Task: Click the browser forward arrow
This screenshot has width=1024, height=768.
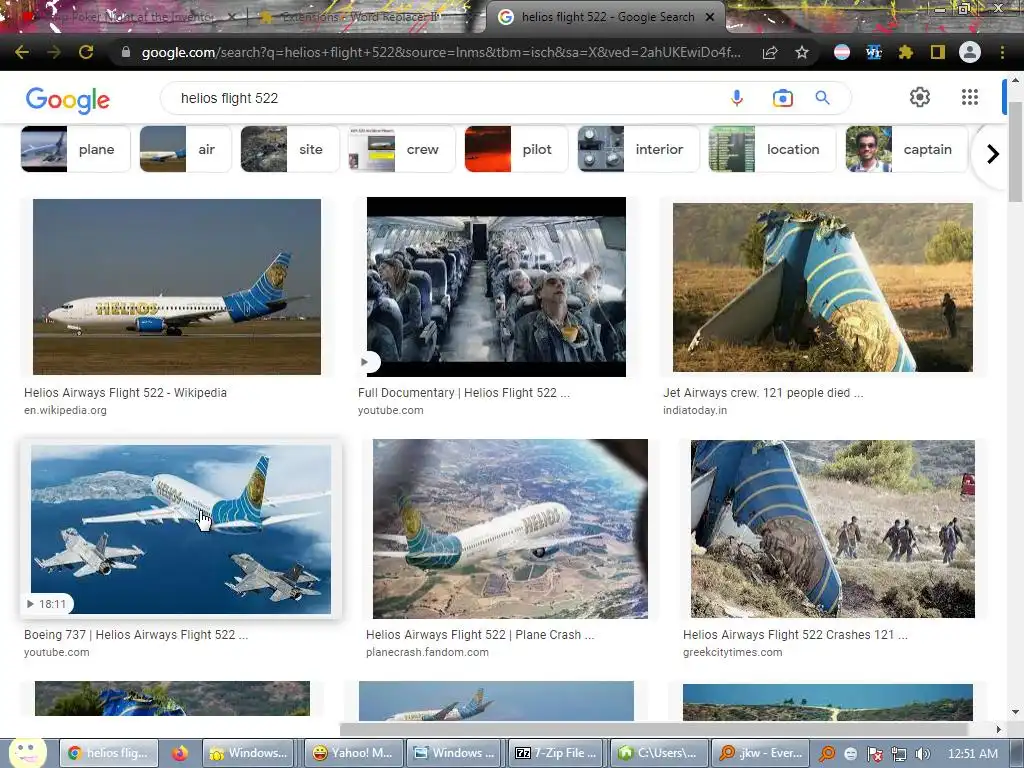Action: (54, 52)
